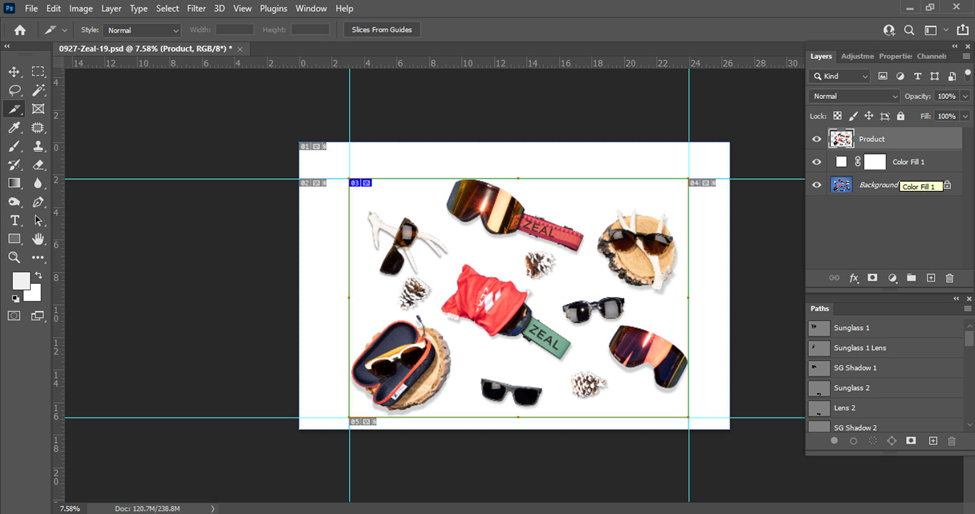
Task: Click the Slices From Guides button
Action: point(382,30)
